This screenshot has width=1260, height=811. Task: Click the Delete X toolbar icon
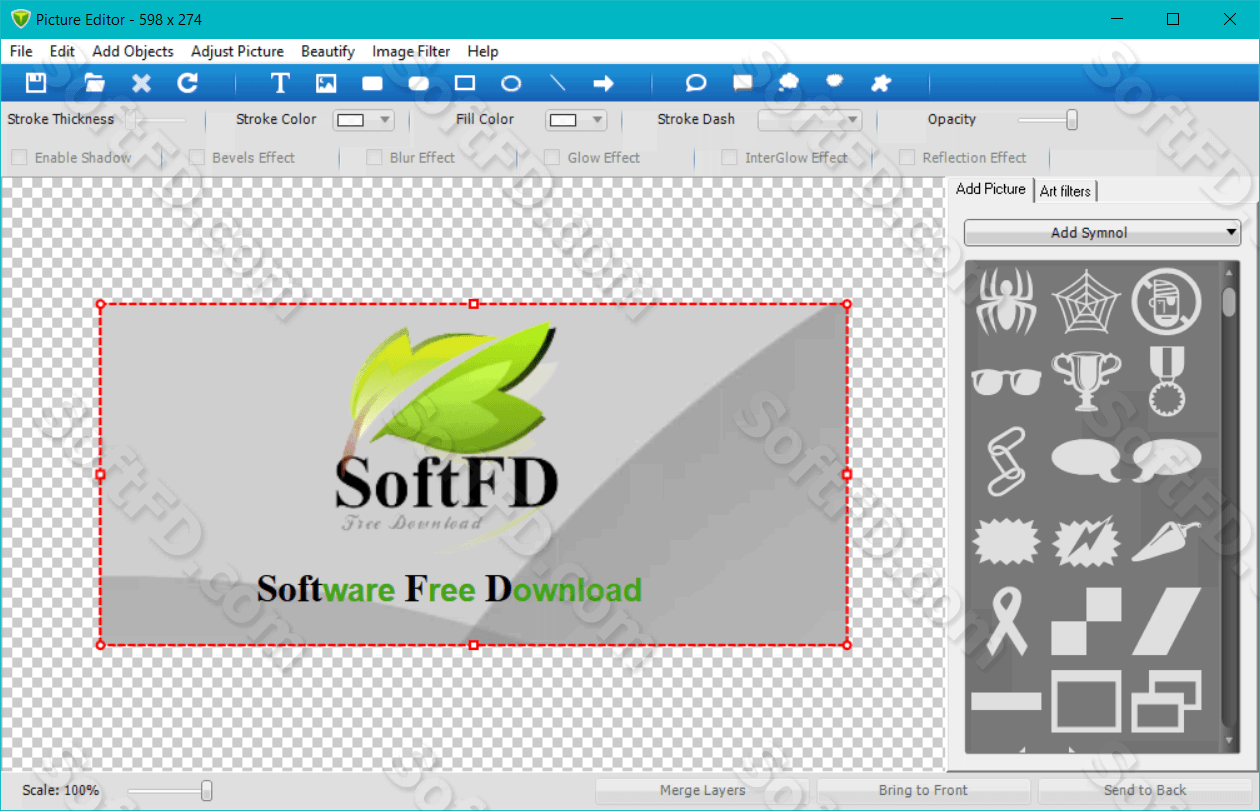click(x=141, y=83)
